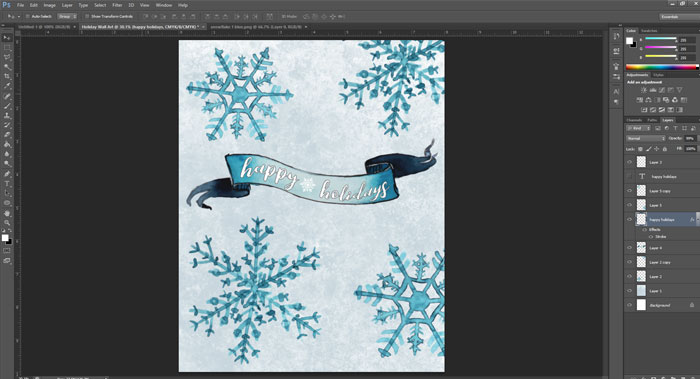700x379 pixels.
Task: Hide the Layer 2 copy layer
Action: pyautogui.click(x=629, y=262)
